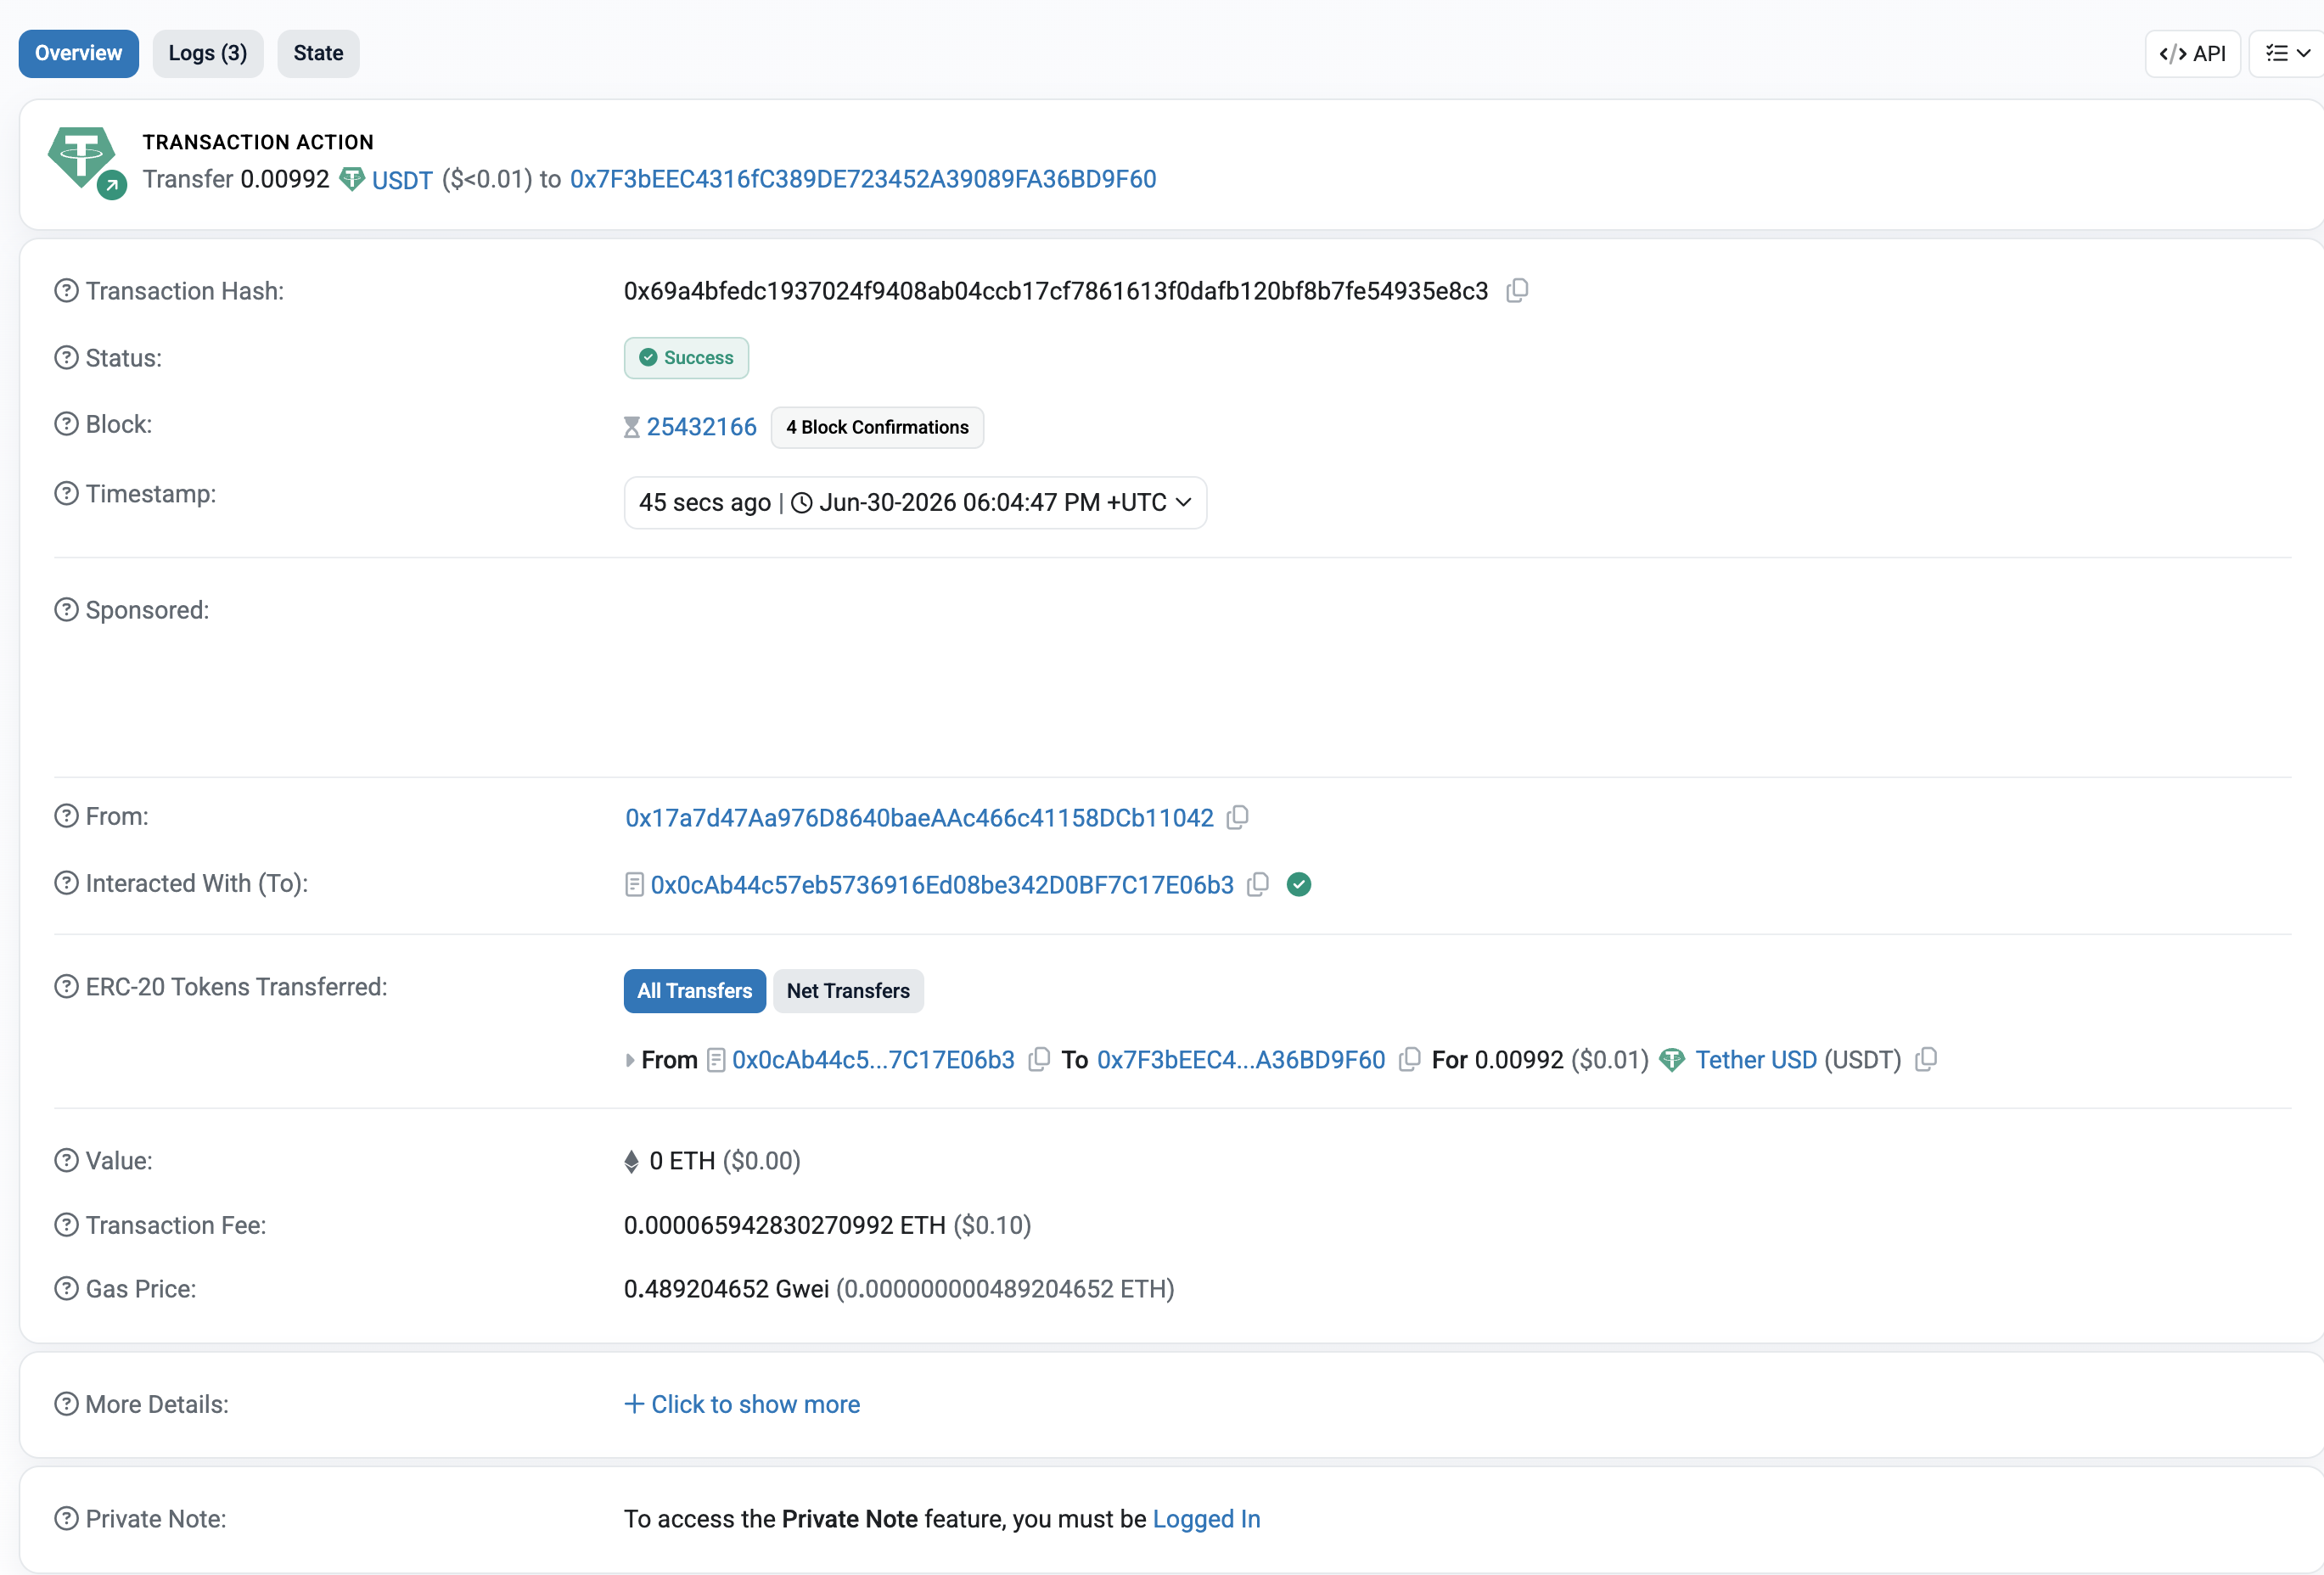Click the help icon beside Sponsored
Screen dimensions: 2324x1575
click(66, 609)
